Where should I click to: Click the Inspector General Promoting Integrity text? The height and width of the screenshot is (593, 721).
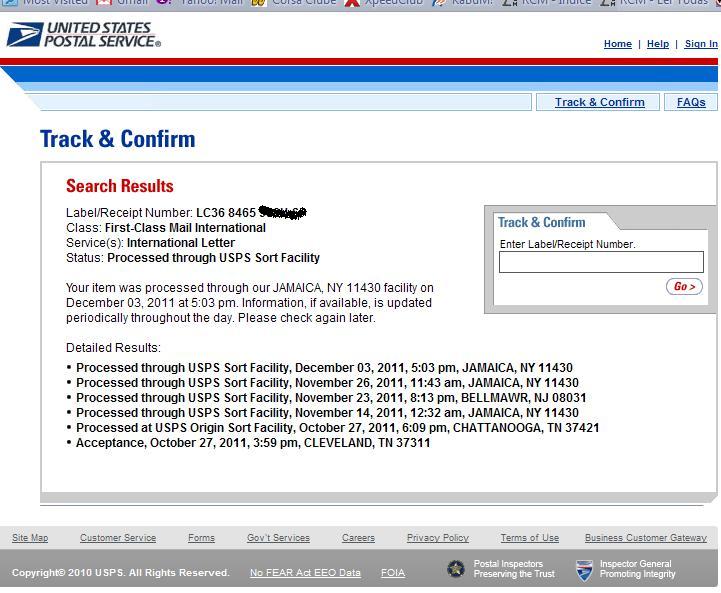[637, 569]
